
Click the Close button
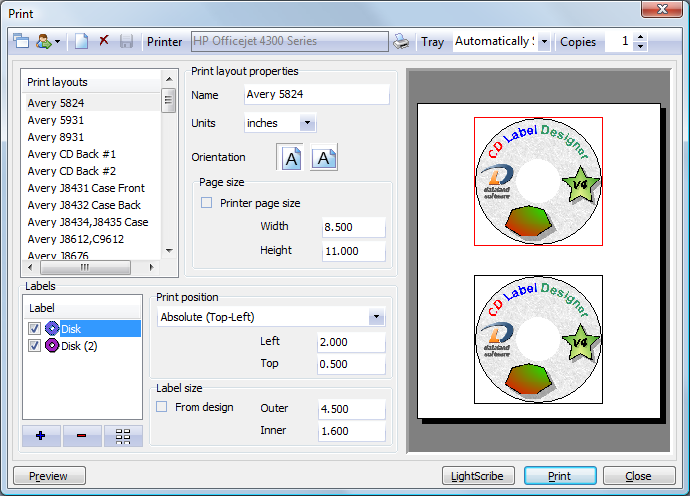(x=639, y=476)
